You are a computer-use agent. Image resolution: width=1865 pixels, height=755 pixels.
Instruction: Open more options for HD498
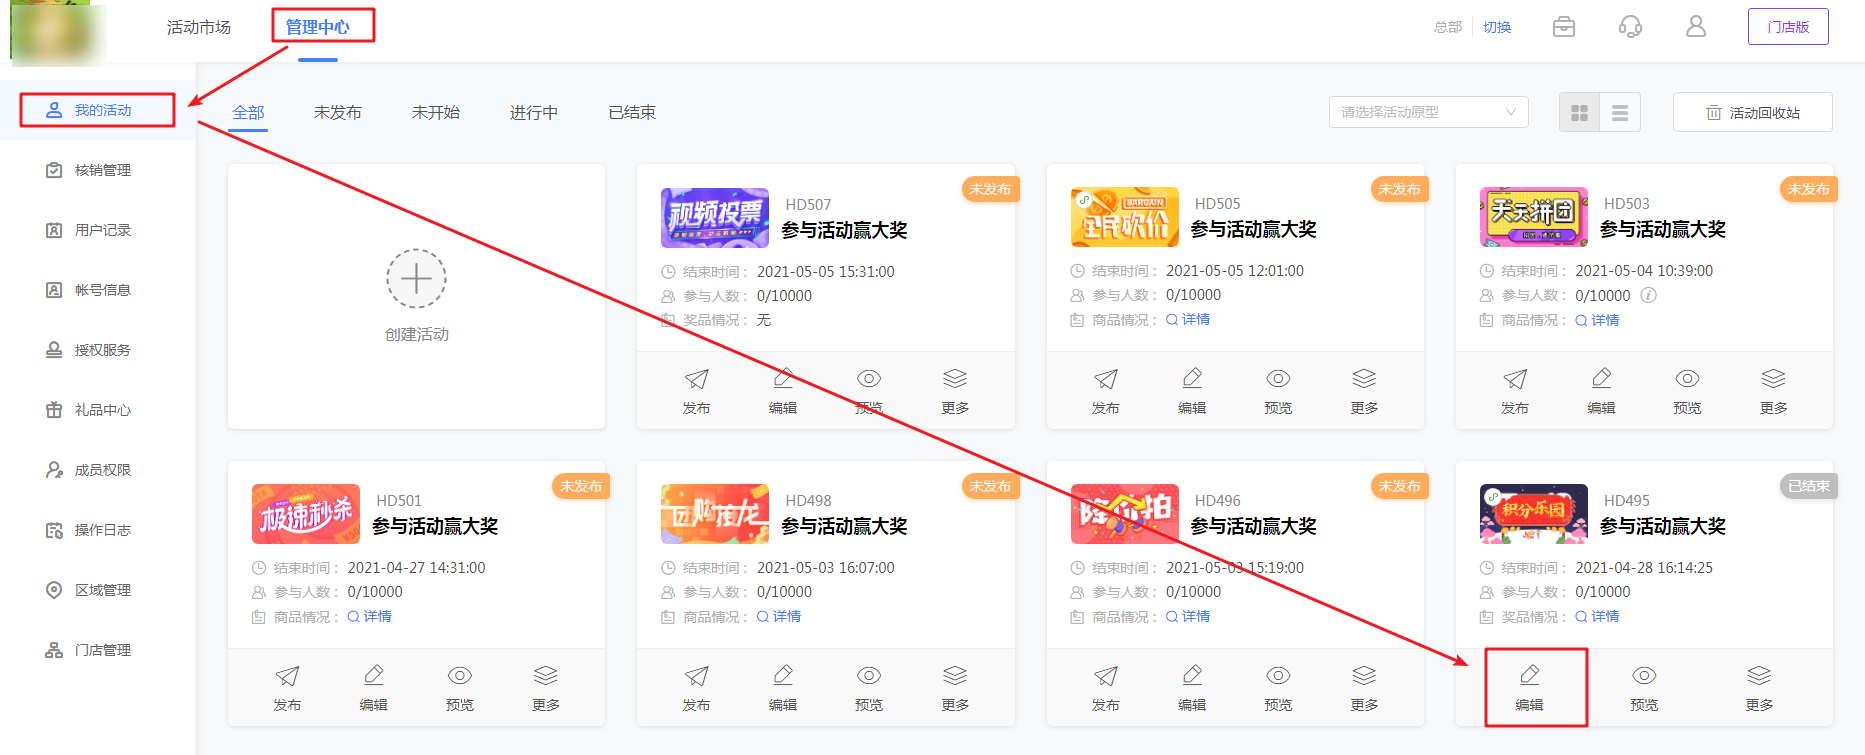pos(955,688)
